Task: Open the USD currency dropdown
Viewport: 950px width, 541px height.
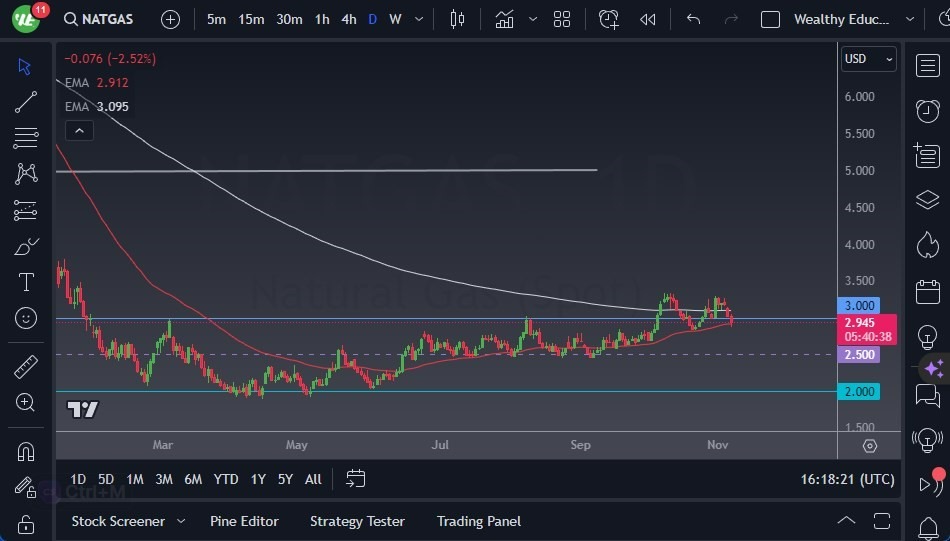Action: point(869,59)
